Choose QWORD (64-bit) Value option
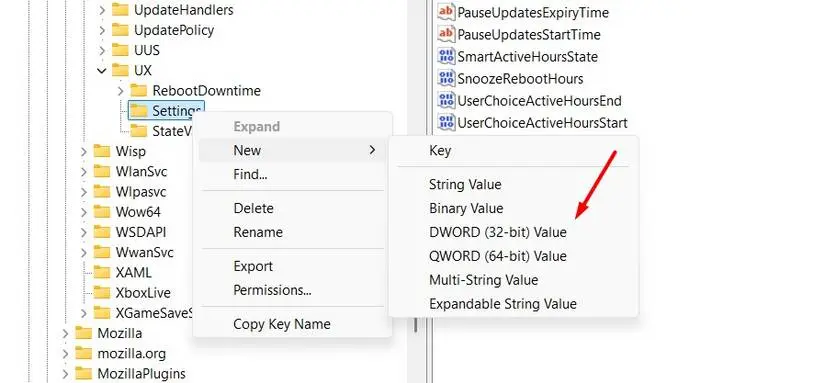 point(498,256)
